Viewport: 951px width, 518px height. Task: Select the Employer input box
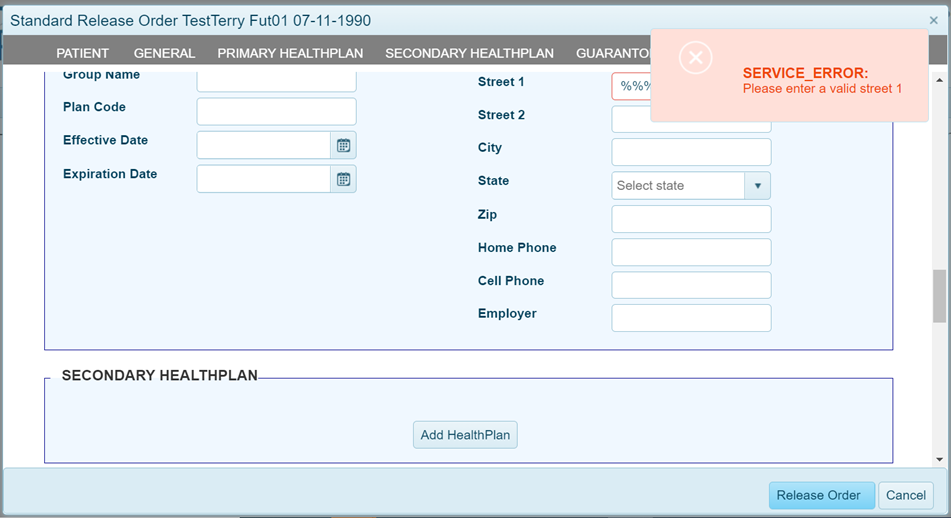pyautogui.click(x=691, y=318)
